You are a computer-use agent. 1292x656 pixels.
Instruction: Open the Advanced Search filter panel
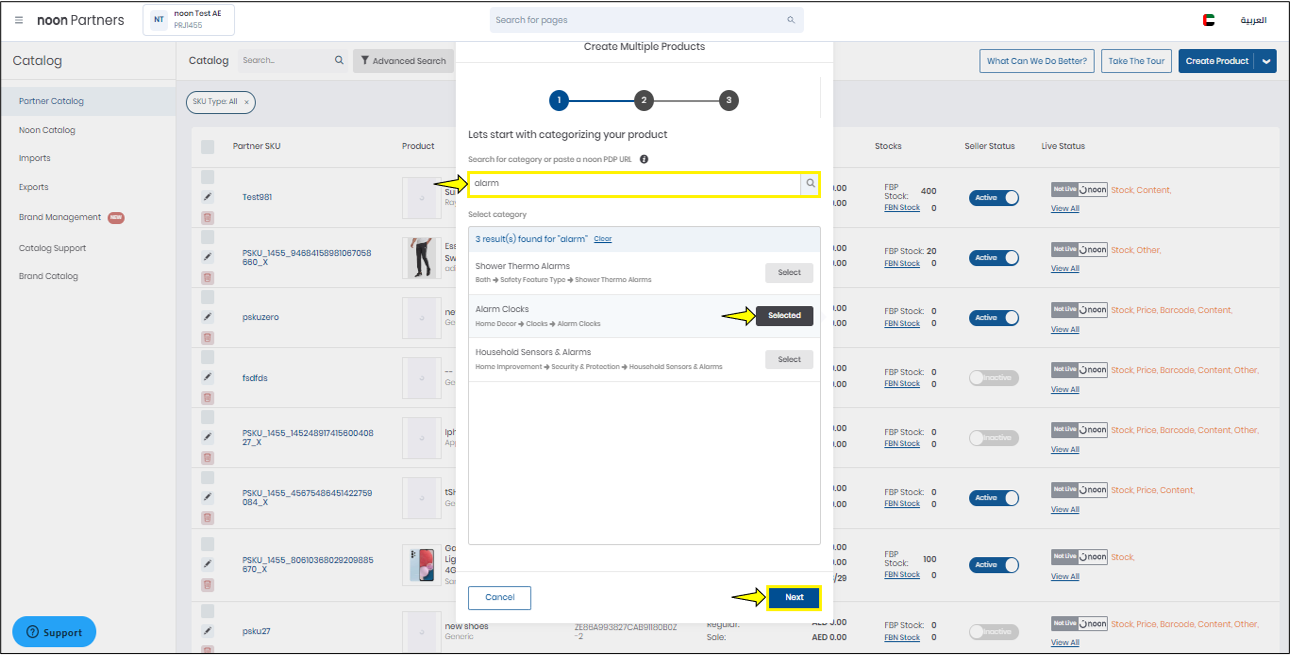[x=404, y=61]
